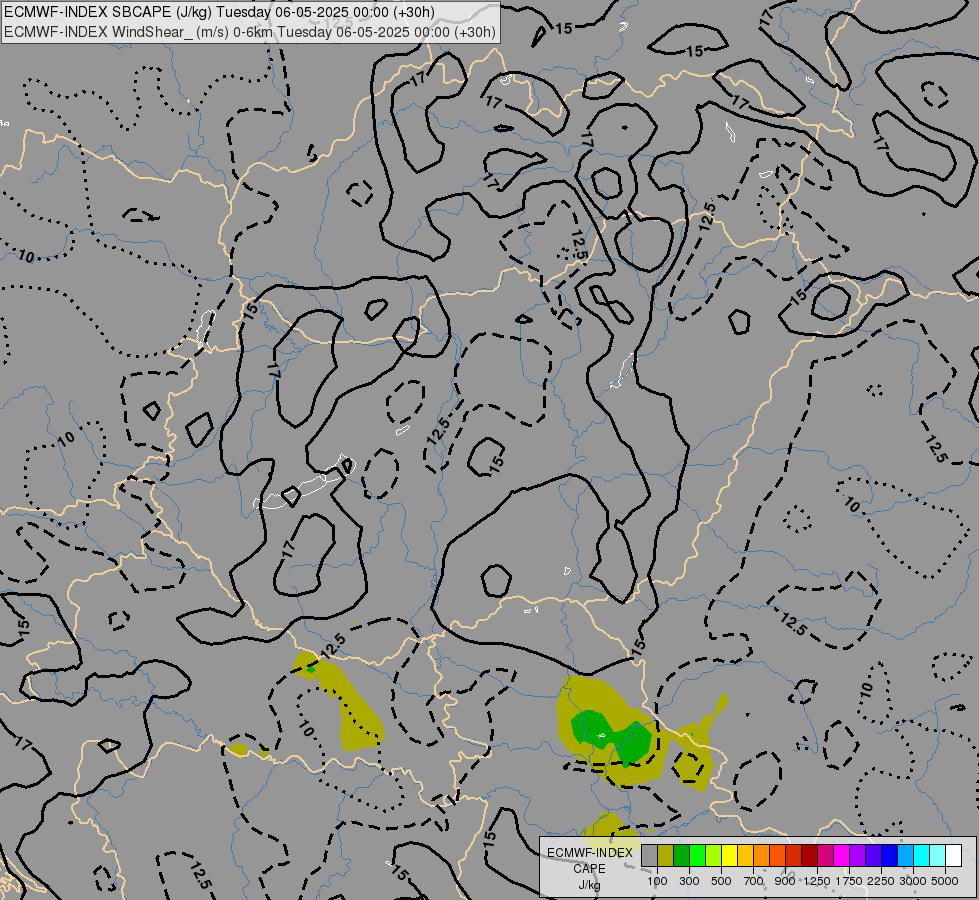Image resolution: width=979 pixels, height=900 pixels.
Task: Click the crimson-pink legend swatch
Action: pos(825,855)
